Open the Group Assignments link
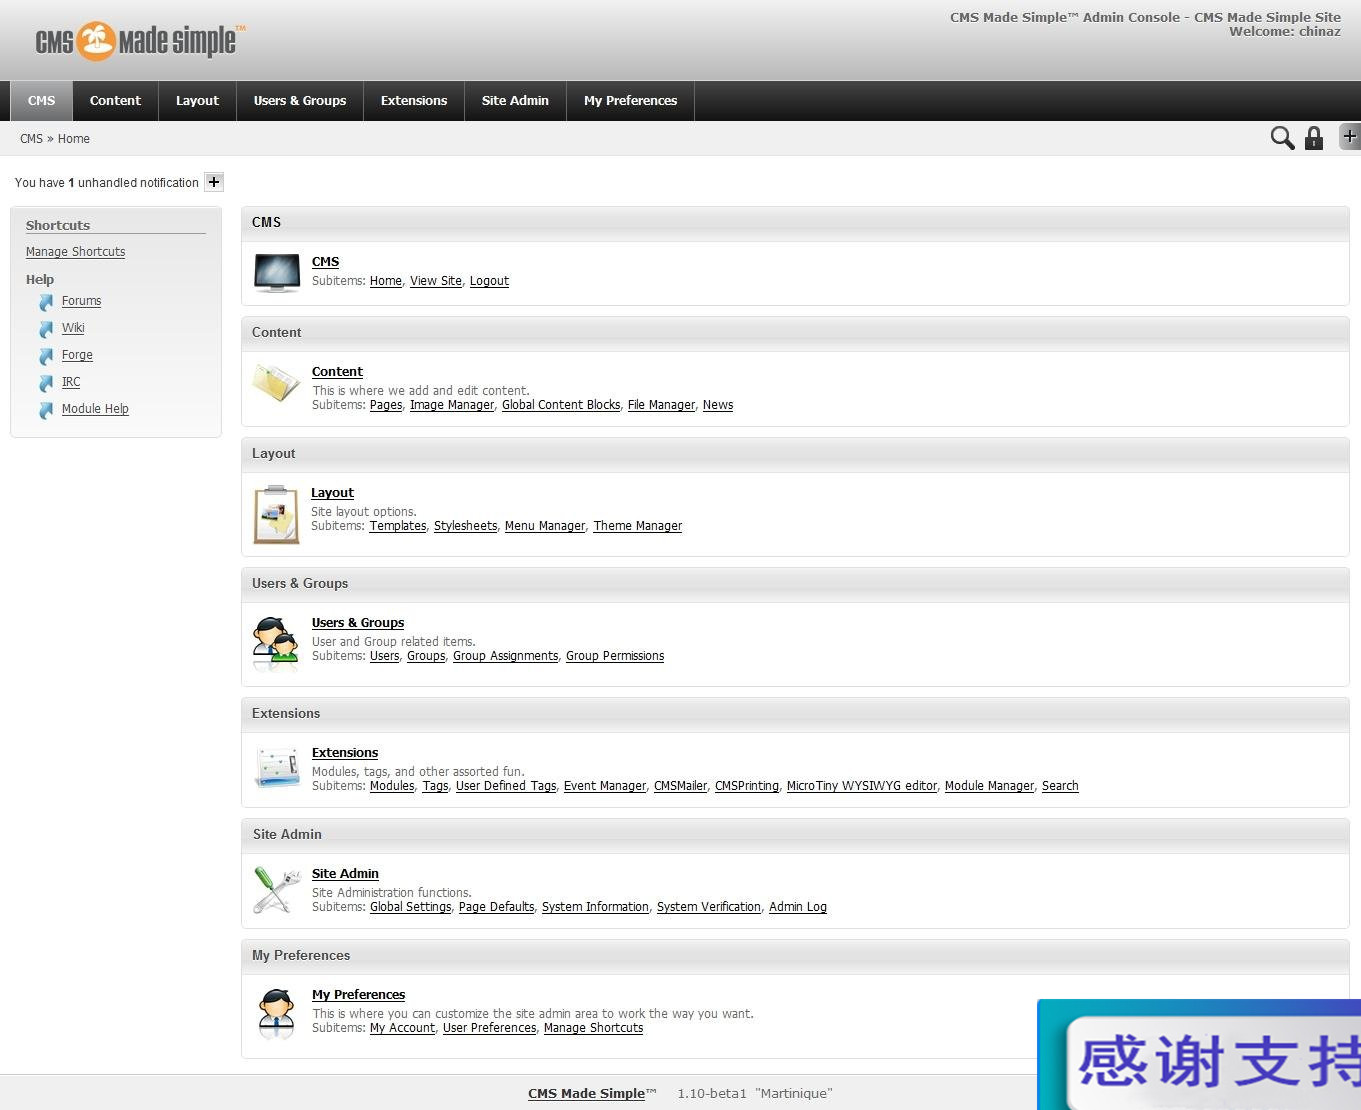The width and height of the screenshot is (1361, 1110). (506, 656)
